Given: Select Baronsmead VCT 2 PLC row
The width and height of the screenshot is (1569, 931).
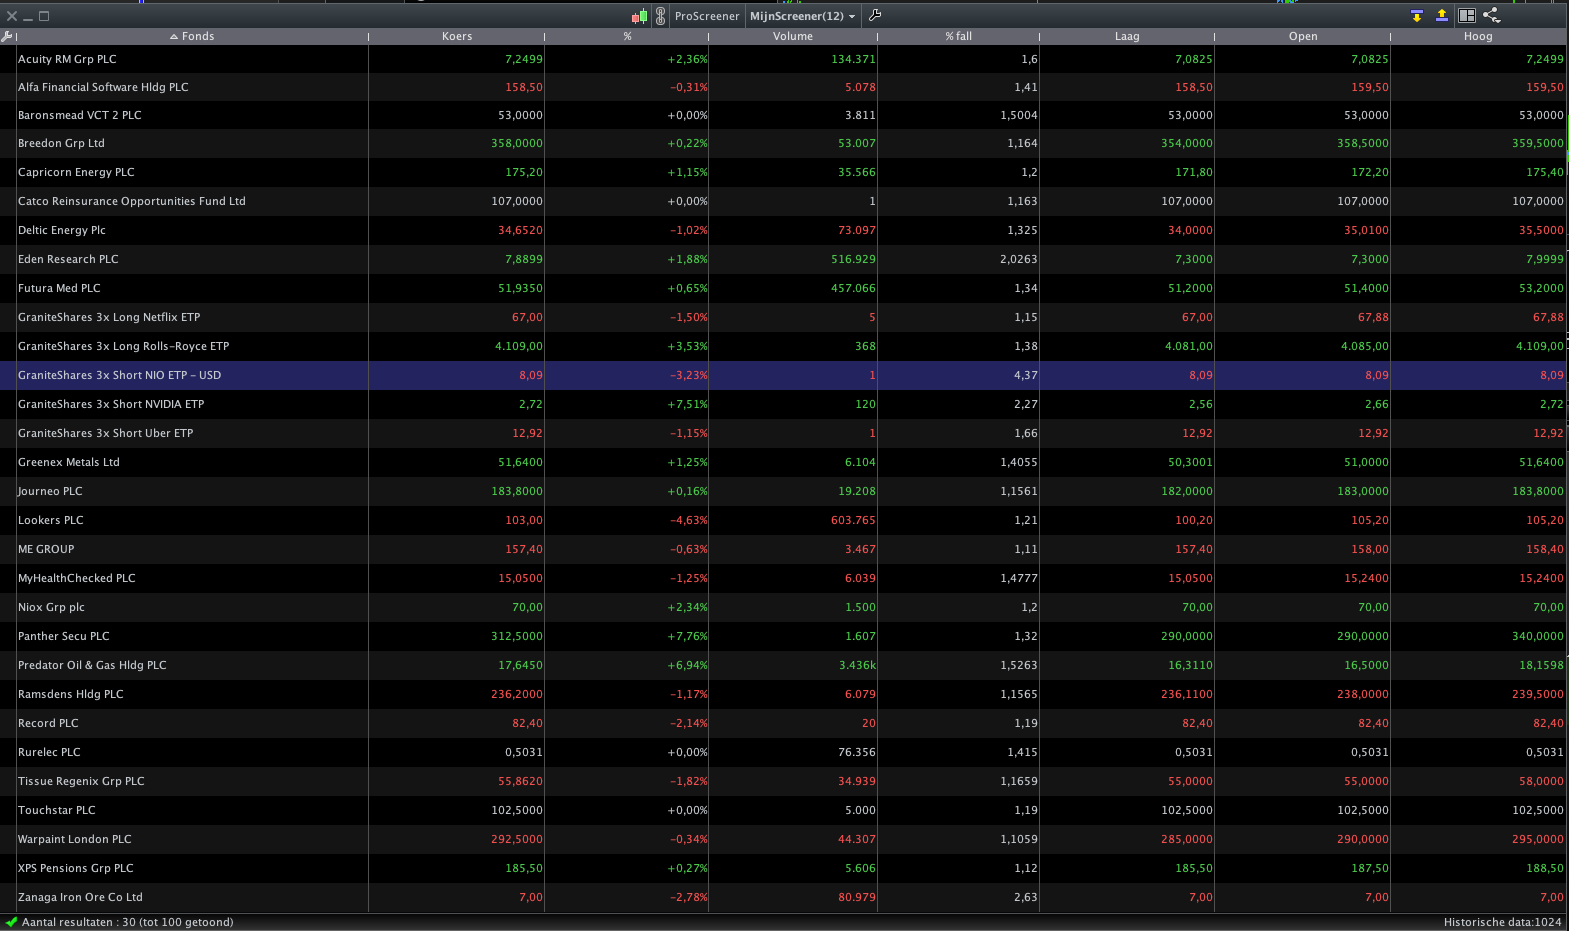Looking at the screenshot, I should point(783,115).
